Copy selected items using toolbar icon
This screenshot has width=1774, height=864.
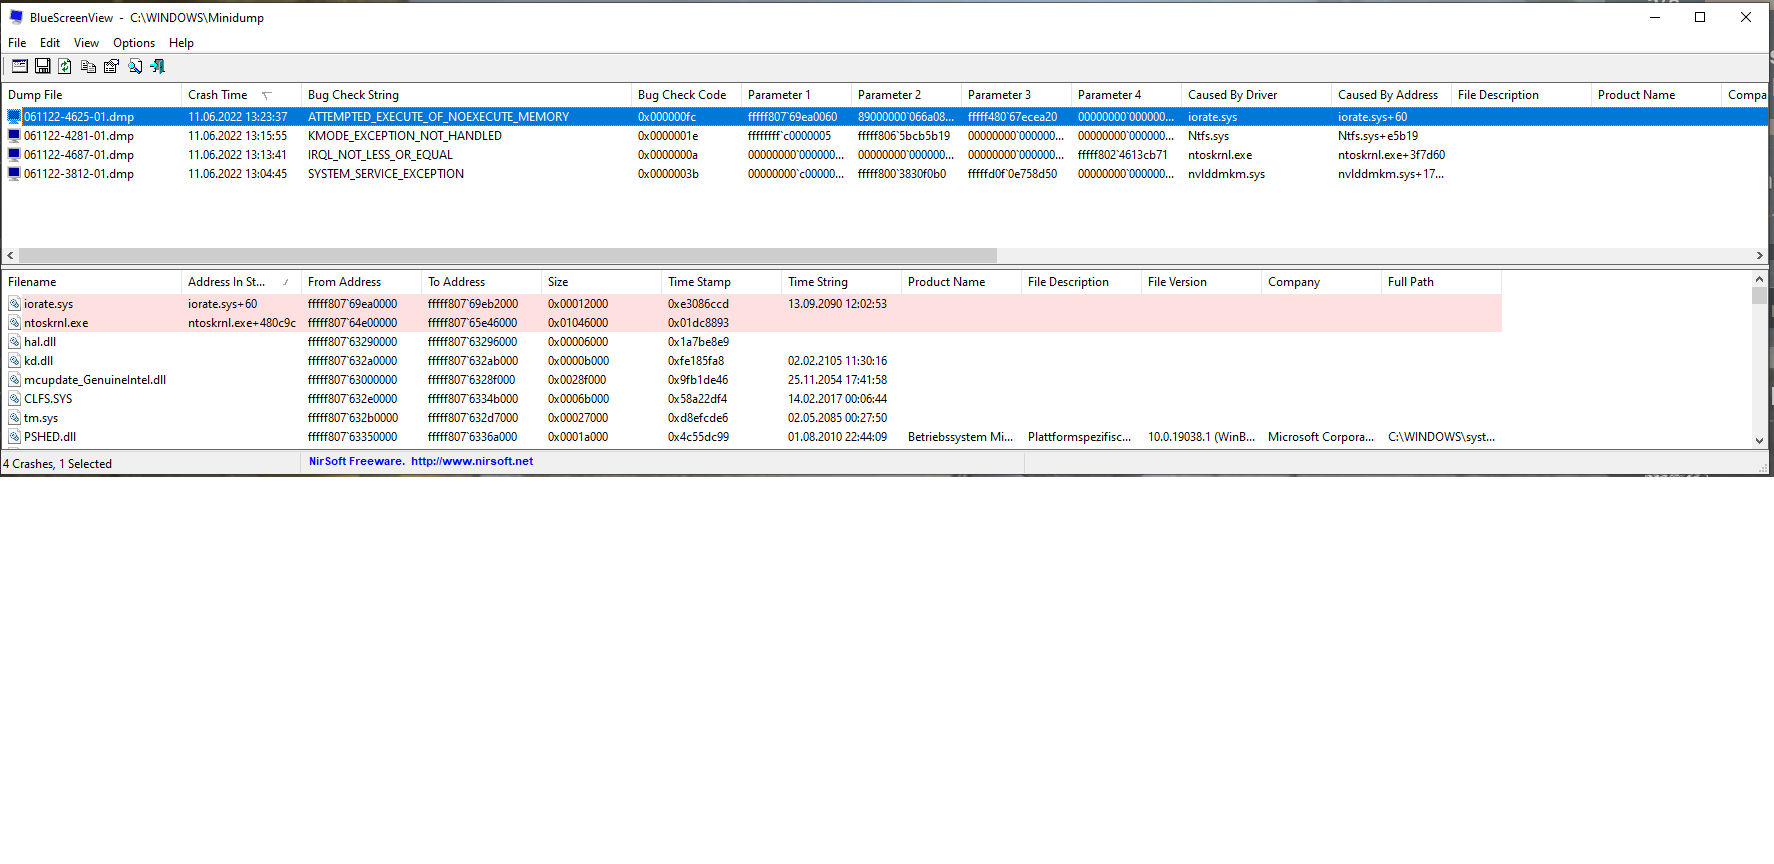(89, 66)
